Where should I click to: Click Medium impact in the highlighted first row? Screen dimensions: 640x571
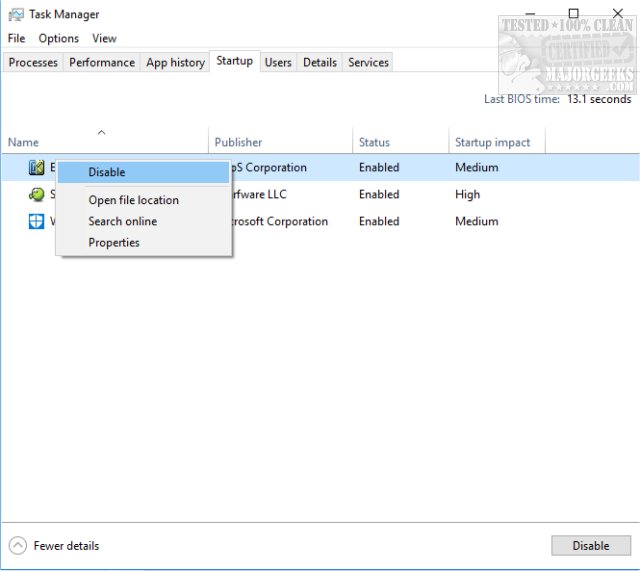click(477, 167)
